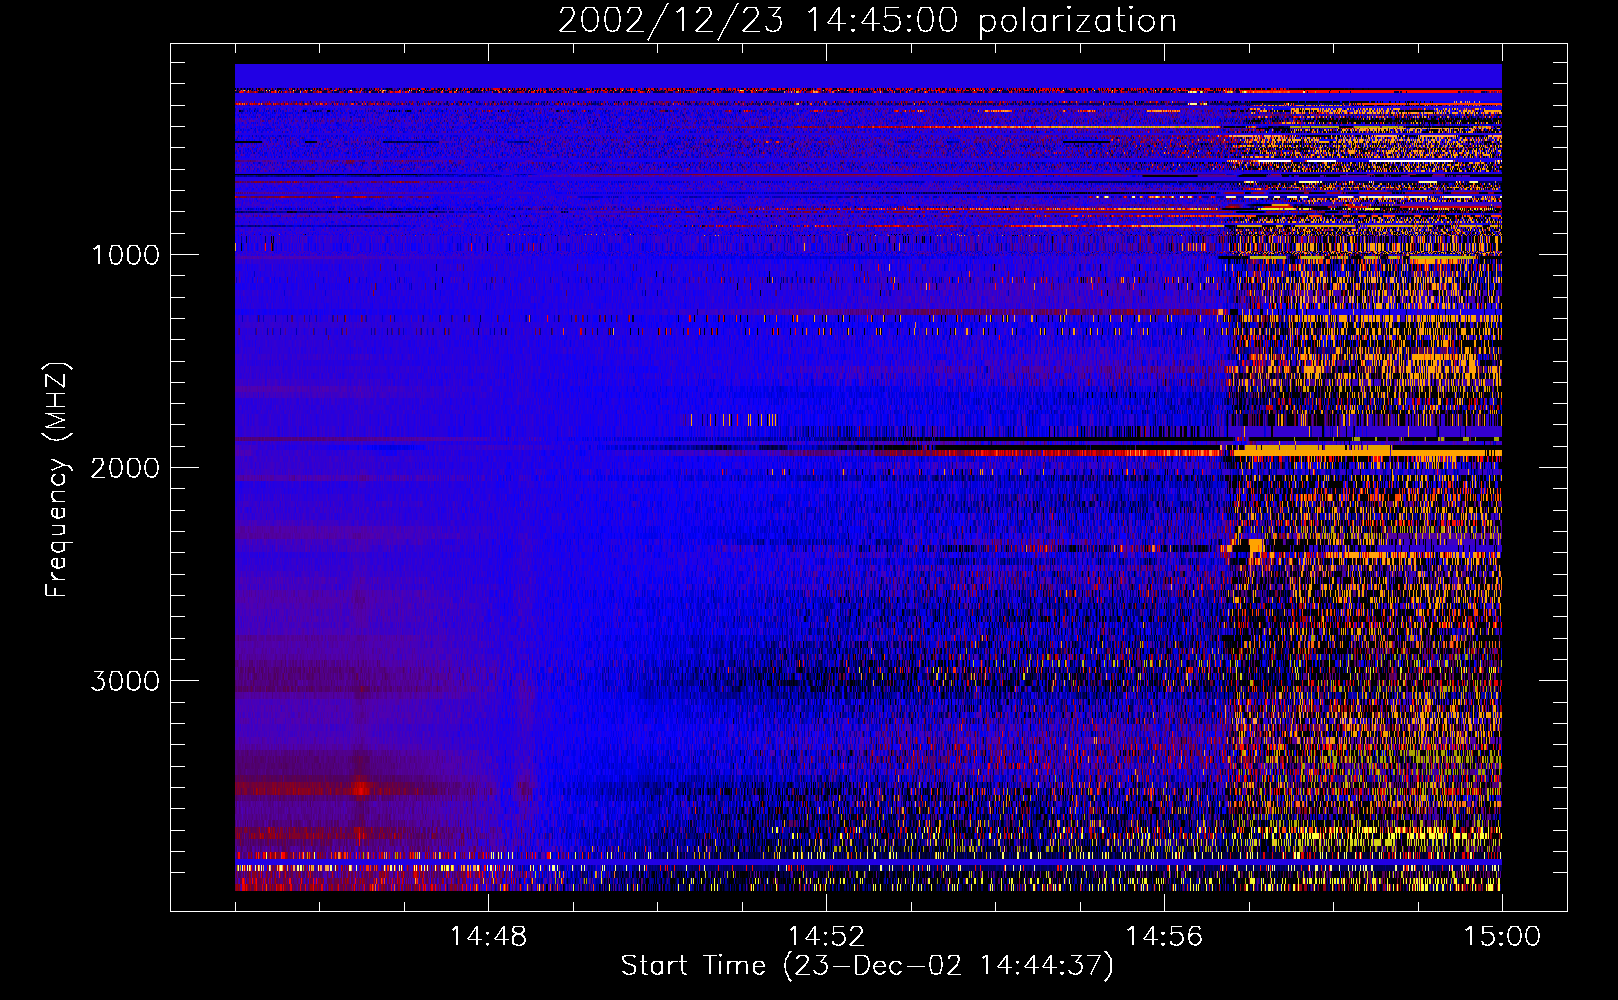The image size is (1618, 1000).
Task: Click the 3000 frequency tick label
Action: (x=125, y=681)
